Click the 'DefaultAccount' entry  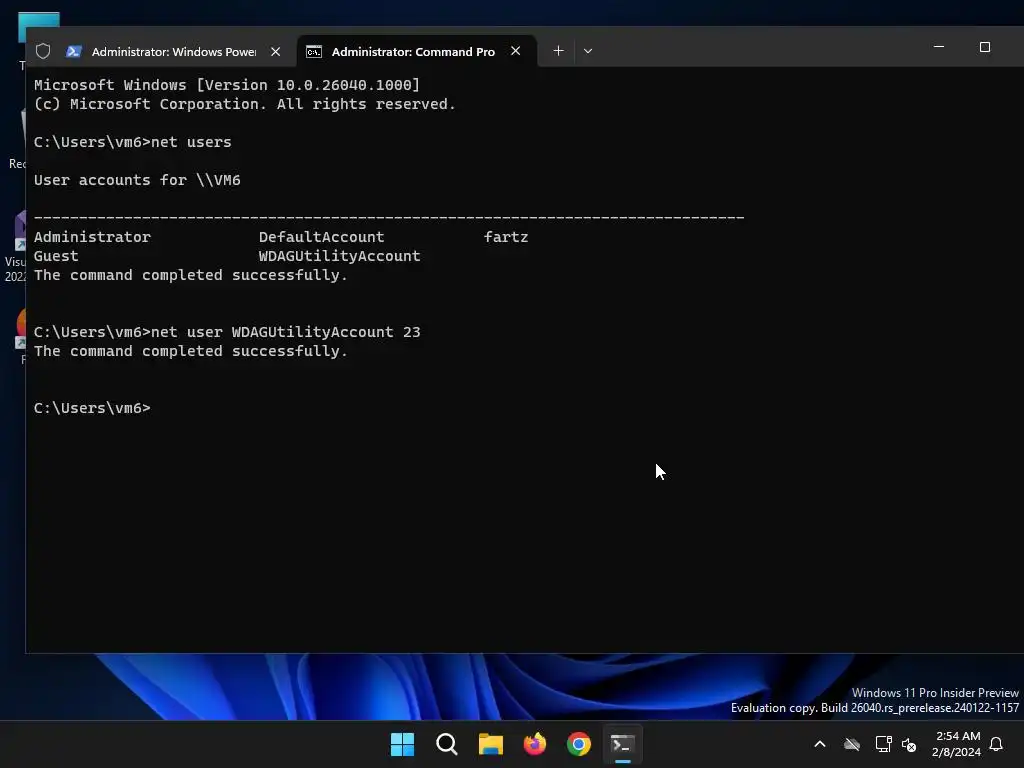[321, 236]
